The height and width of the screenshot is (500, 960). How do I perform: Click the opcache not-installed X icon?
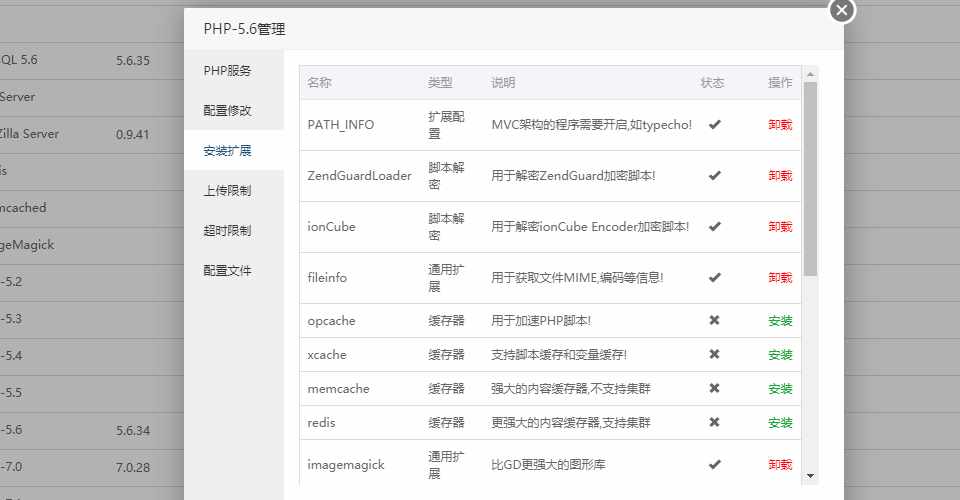click(714, 321)
